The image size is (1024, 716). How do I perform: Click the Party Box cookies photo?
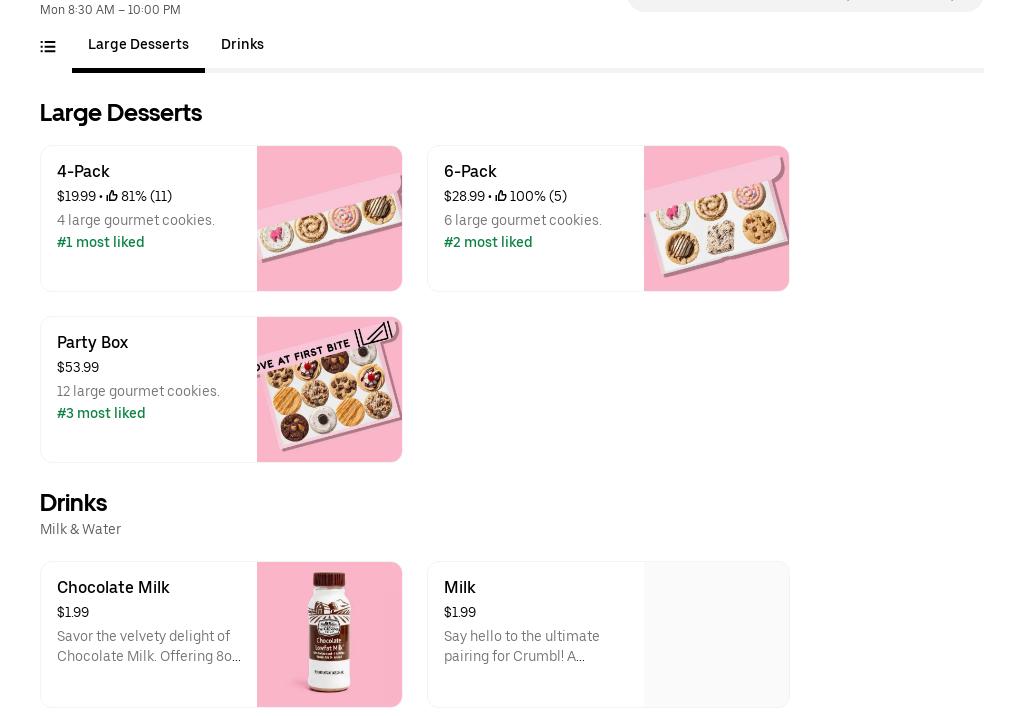point(329,390)
